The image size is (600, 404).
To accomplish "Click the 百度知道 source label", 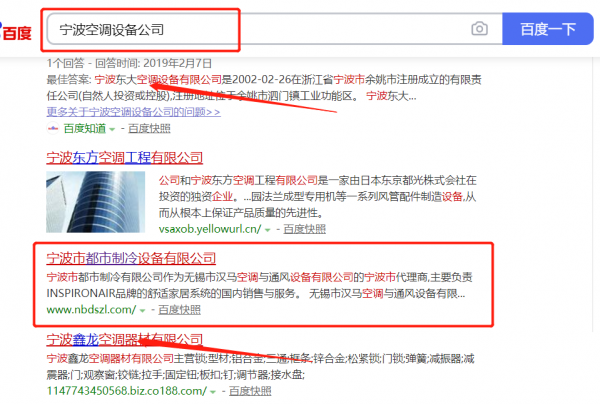I will (x=85, y=129).
